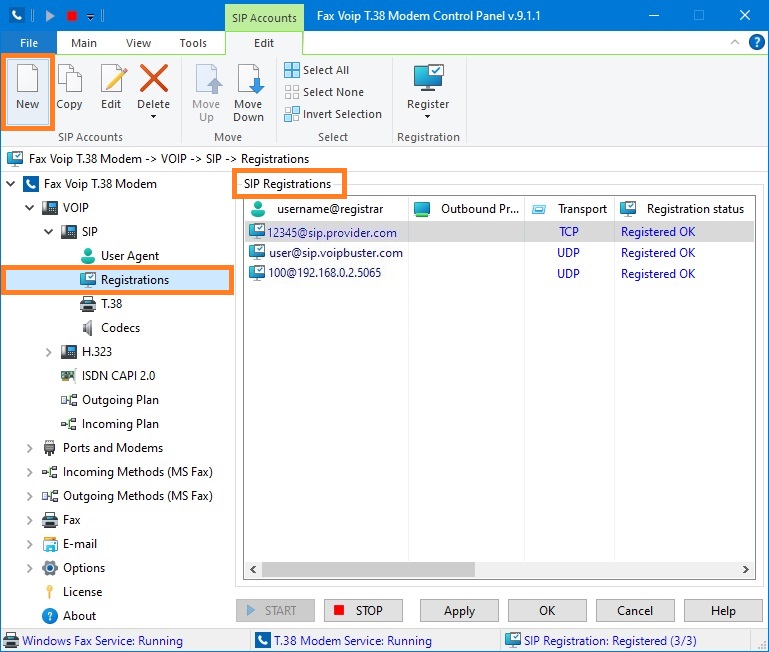
Task: Click the red stop icon in title bar
Action: 72,16
